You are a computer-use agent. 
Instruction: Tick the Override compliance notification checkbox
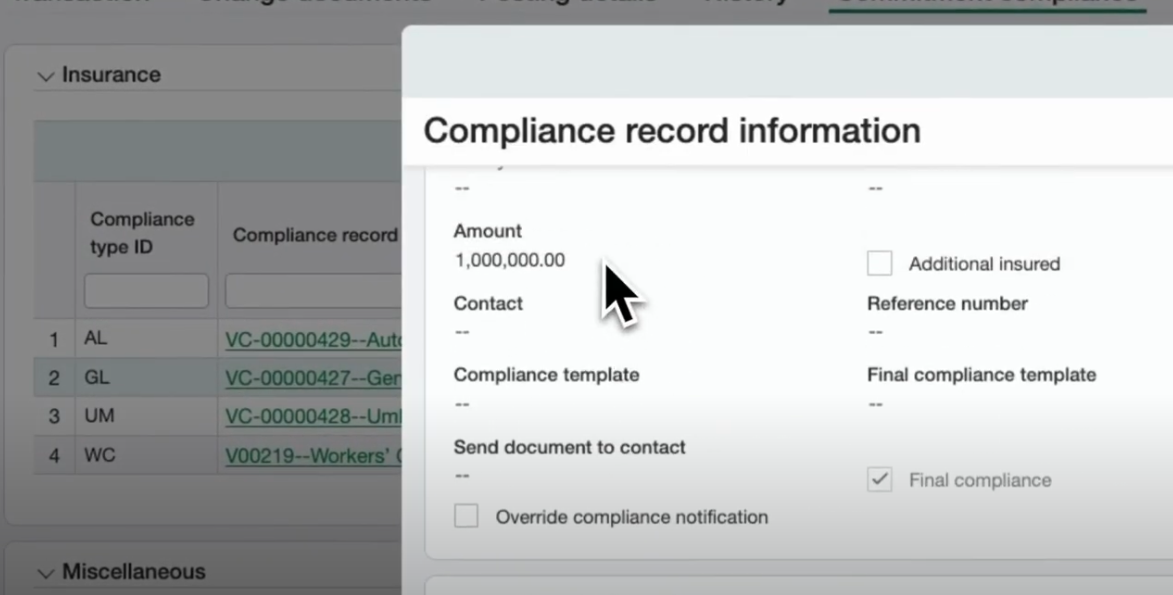click(466, 516)
